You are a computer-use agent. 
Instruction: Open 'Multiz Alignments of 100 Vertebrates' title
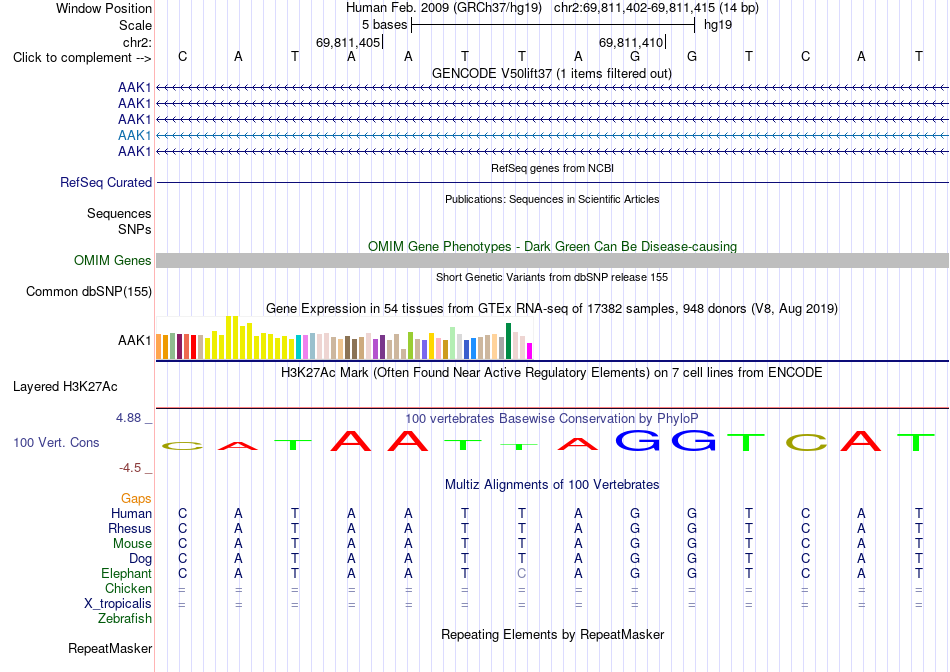pyautogui.click(x=552, y=485)
